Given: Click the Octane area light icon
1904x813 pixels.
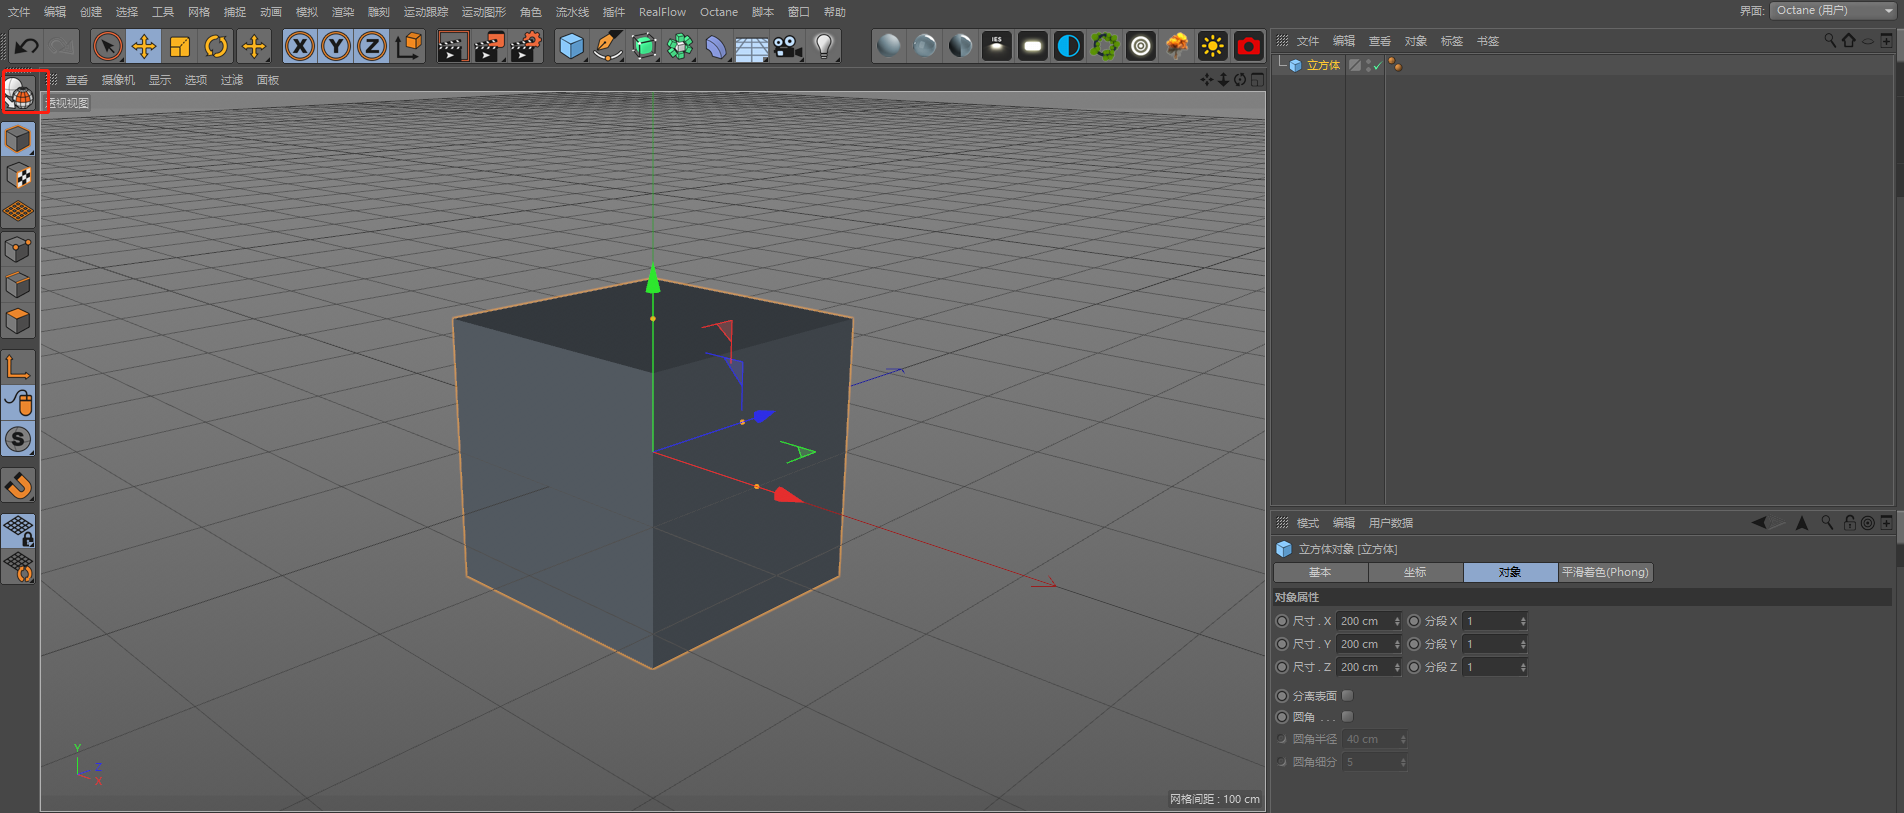Looking at the screenshot, I should pyautogui.click(x=1033, y=46).
